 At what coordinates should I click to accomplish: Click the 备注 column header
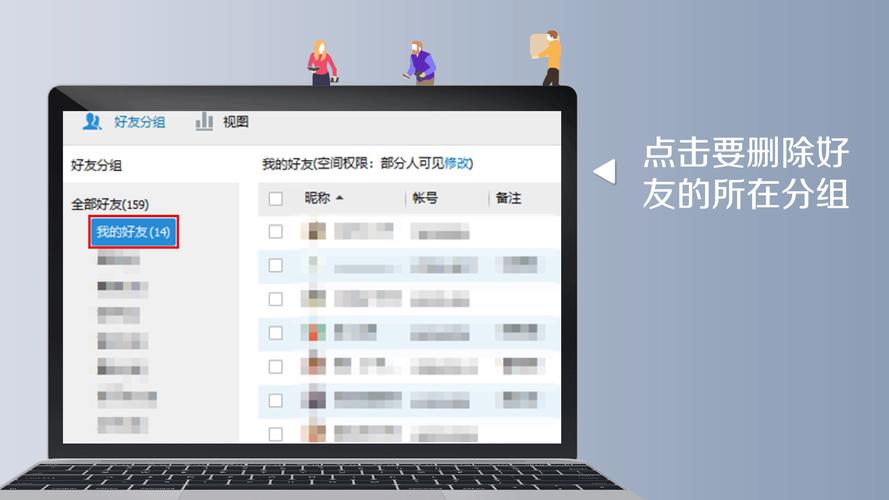(509, 198)
